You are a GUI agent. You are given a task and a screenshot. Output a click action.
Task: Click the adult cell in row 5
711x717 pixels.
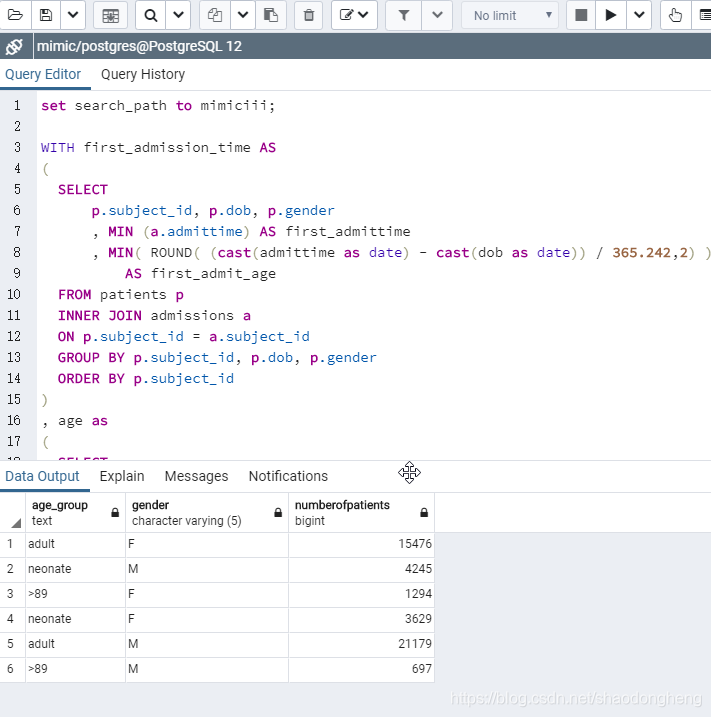coord(75,644)
